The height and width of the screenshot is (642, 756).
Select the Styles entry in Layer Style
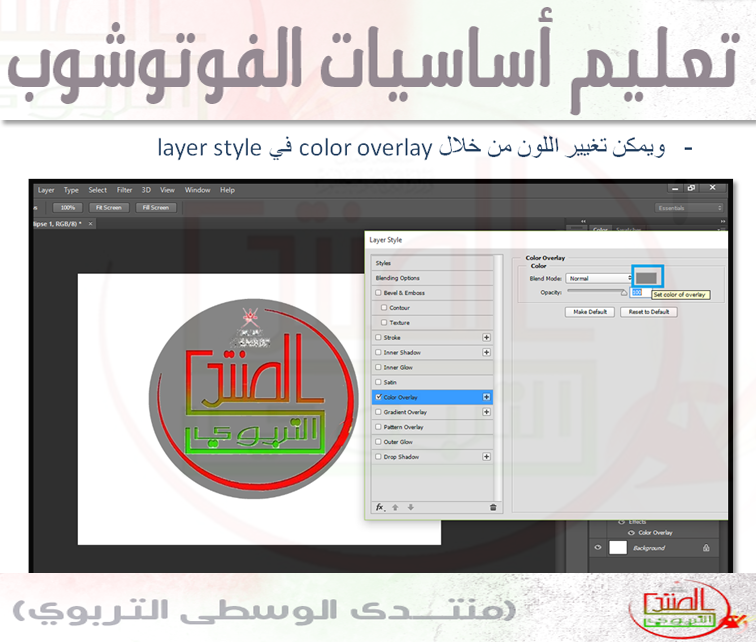coord(432,263)
